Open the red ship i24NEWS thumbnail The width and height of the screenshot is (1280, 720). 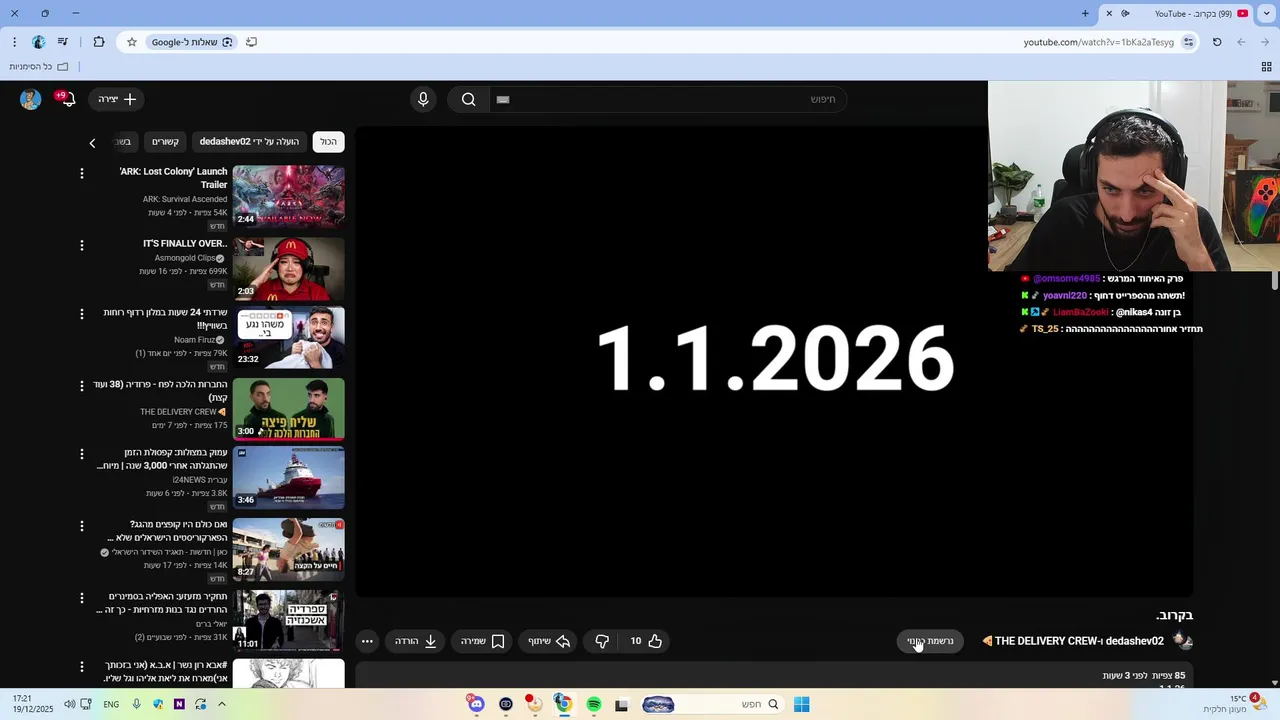click(289, 477)
